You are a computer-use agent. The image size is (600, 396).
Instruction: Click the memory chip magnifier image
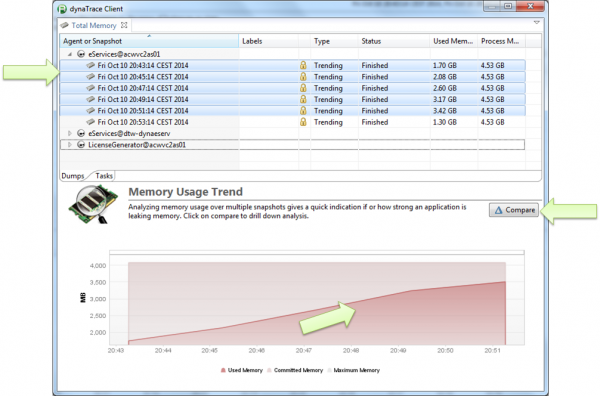click(93, 204)
